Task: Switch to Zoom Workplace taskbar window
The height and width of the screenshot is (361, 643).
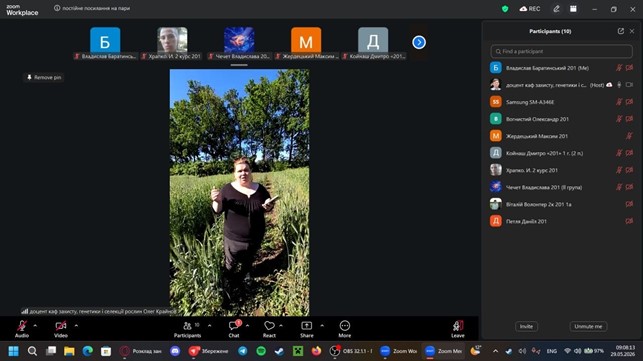Action: (398, 351)
